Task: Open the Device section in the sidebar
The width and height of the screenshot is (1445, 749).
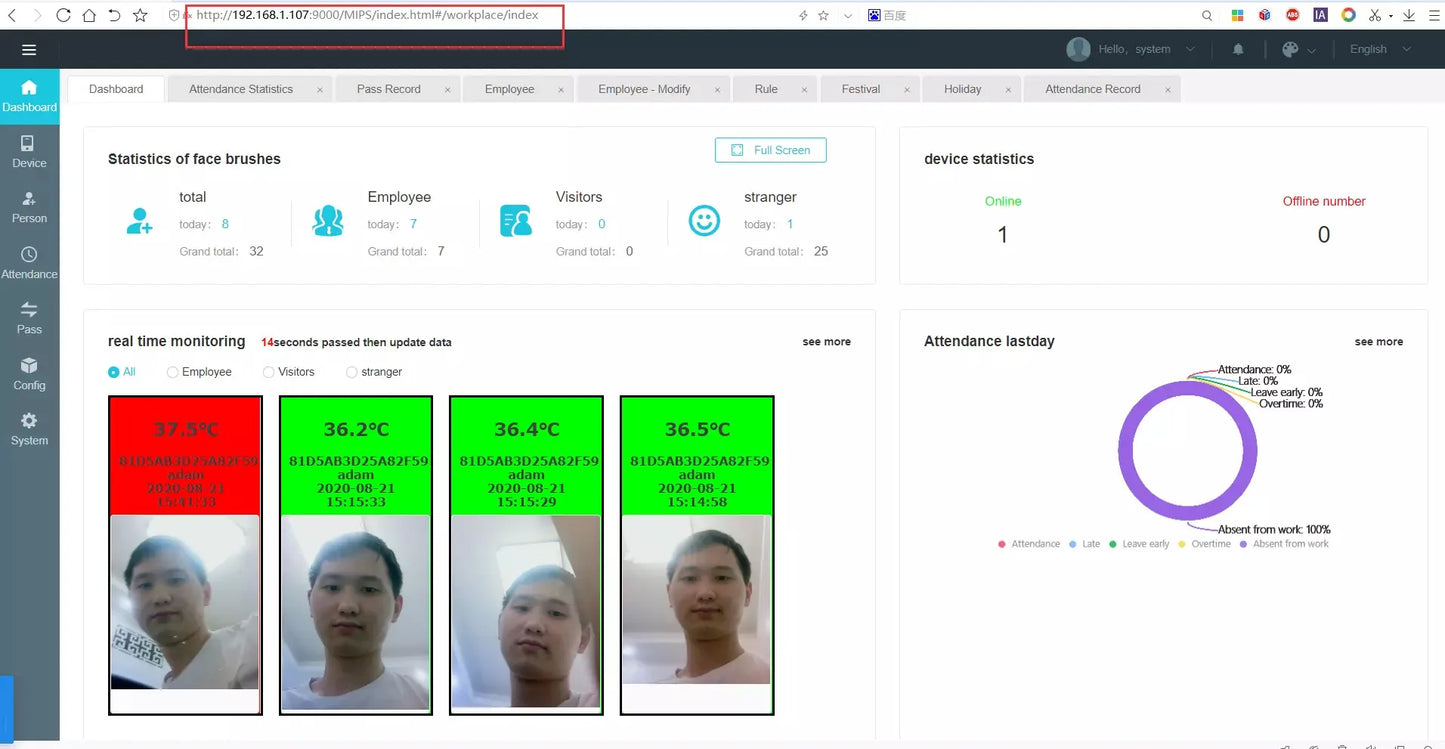Action: [x=28, y=153]
